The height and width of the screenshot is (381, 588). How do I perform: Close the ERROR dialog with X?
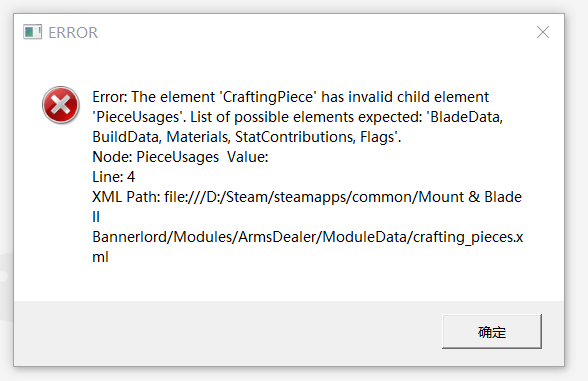point(543,32)
